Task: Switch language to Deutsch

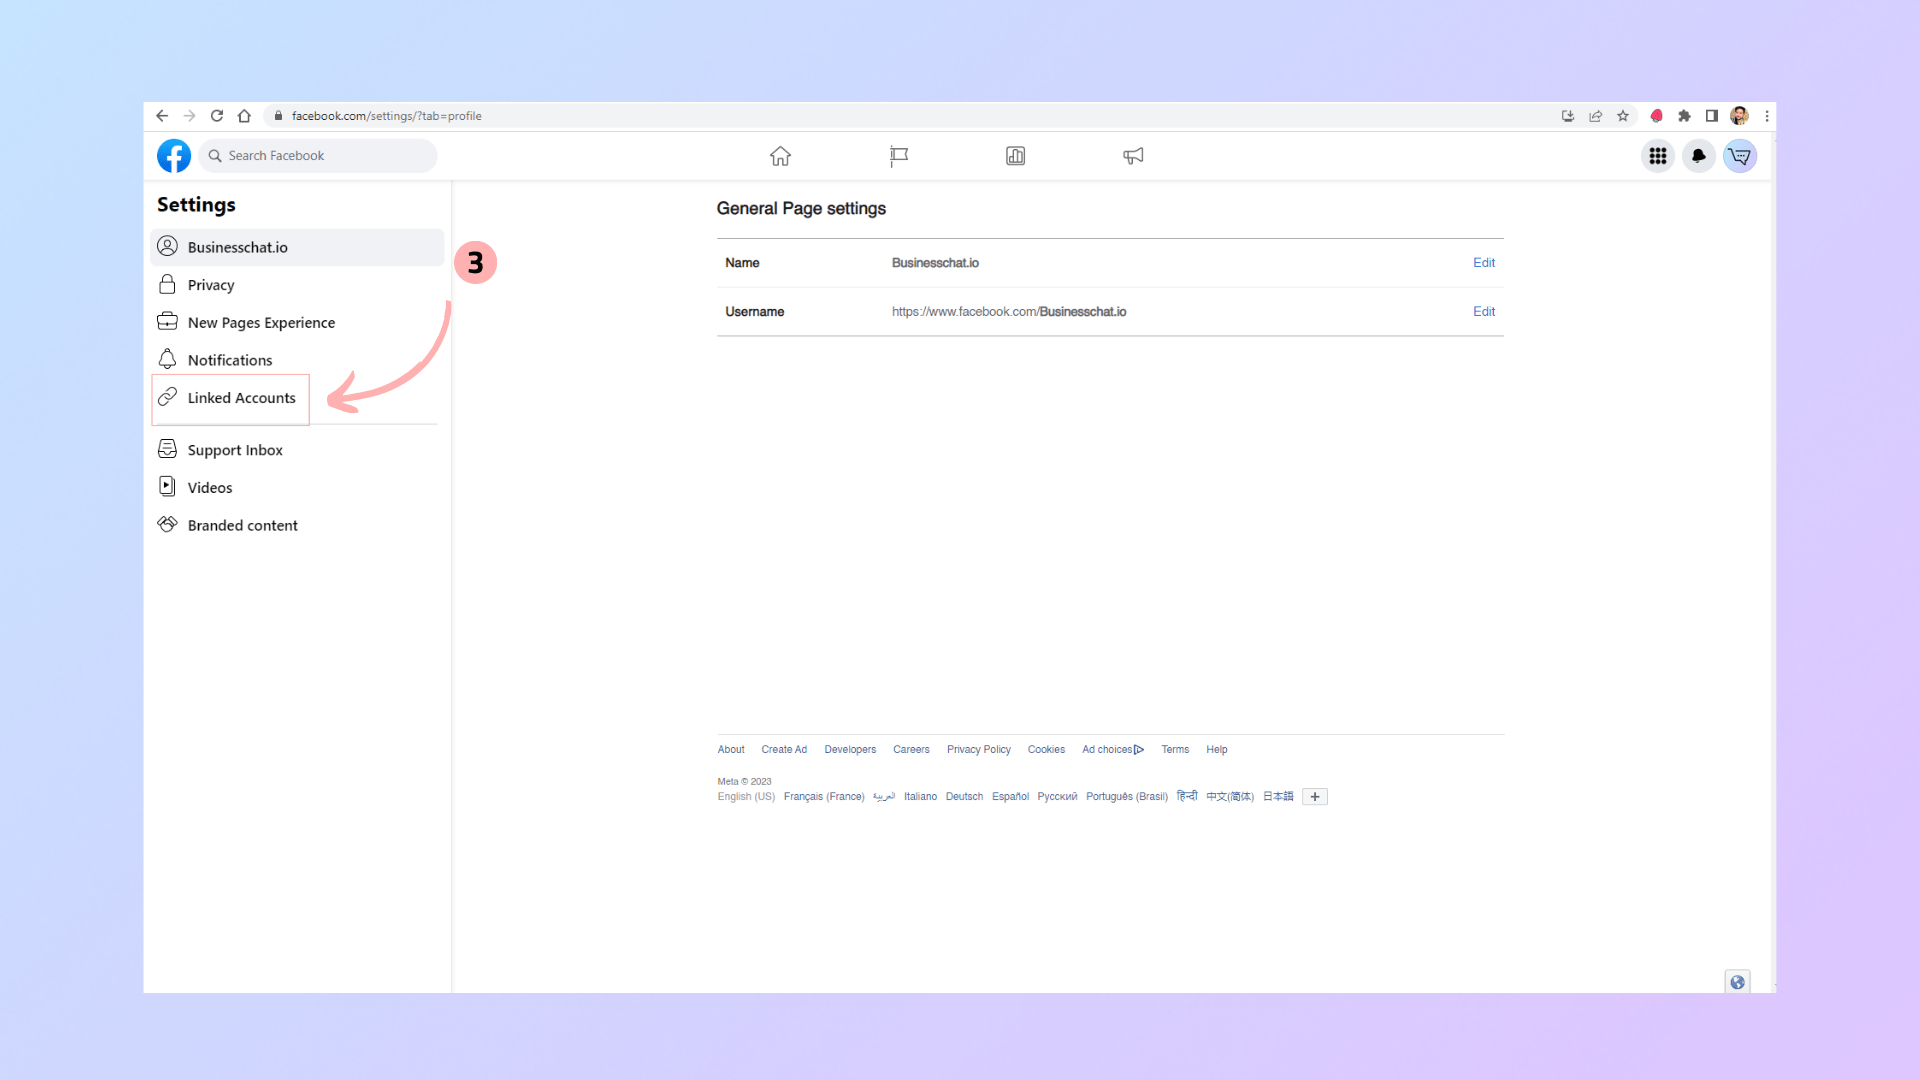Action: click(x=964, y=797)
